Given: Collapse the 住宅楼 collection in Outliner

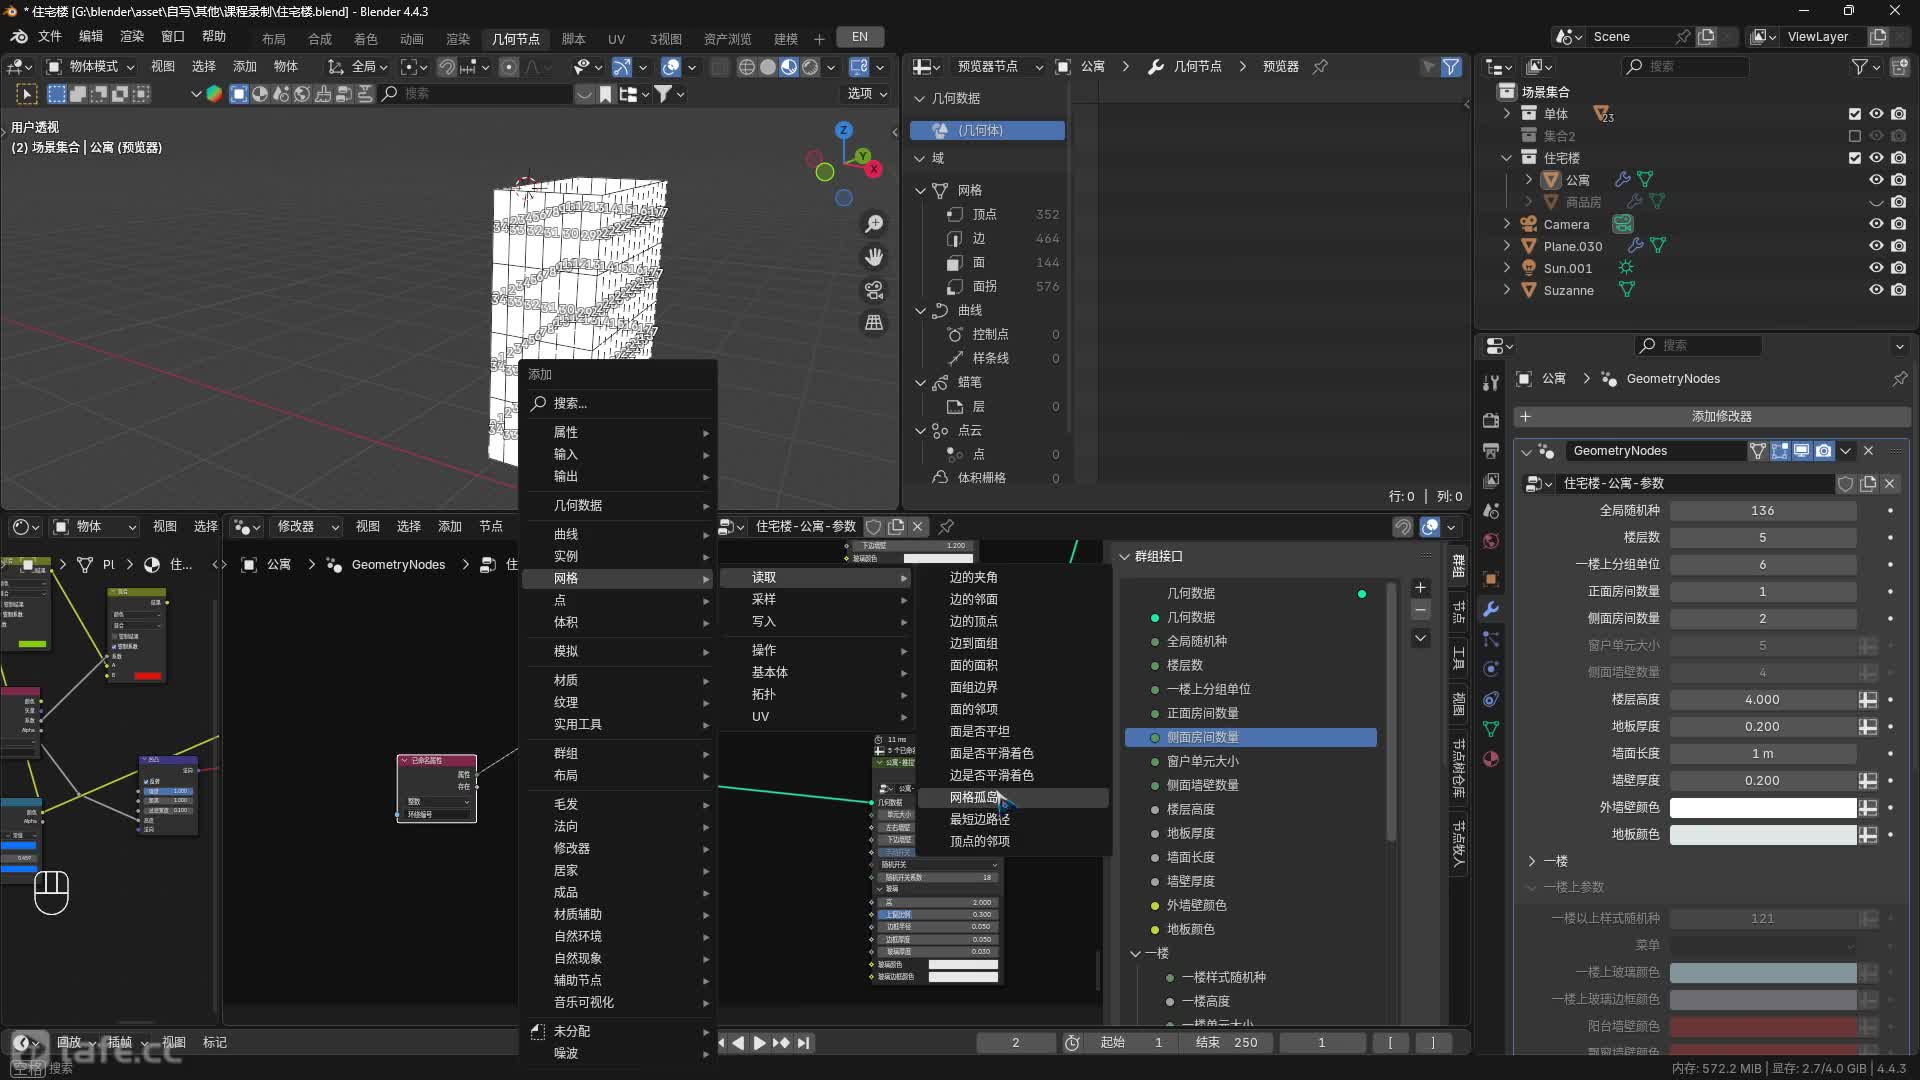Looking at the screenshot, I should click(x=1507, y=158).
